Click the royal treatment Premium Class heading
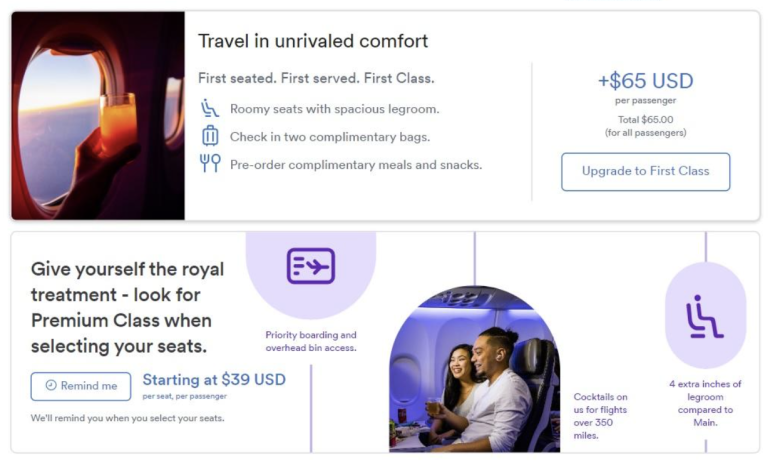The height and width of the screenshot is (463, 770). 127,308
